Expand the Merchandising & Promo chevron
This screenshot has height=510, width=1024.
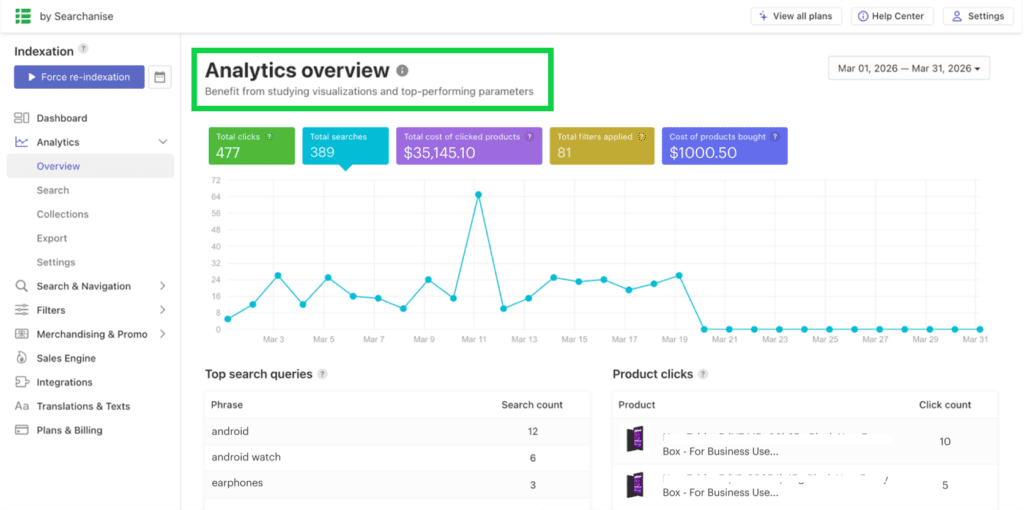[x=163, y=334]
